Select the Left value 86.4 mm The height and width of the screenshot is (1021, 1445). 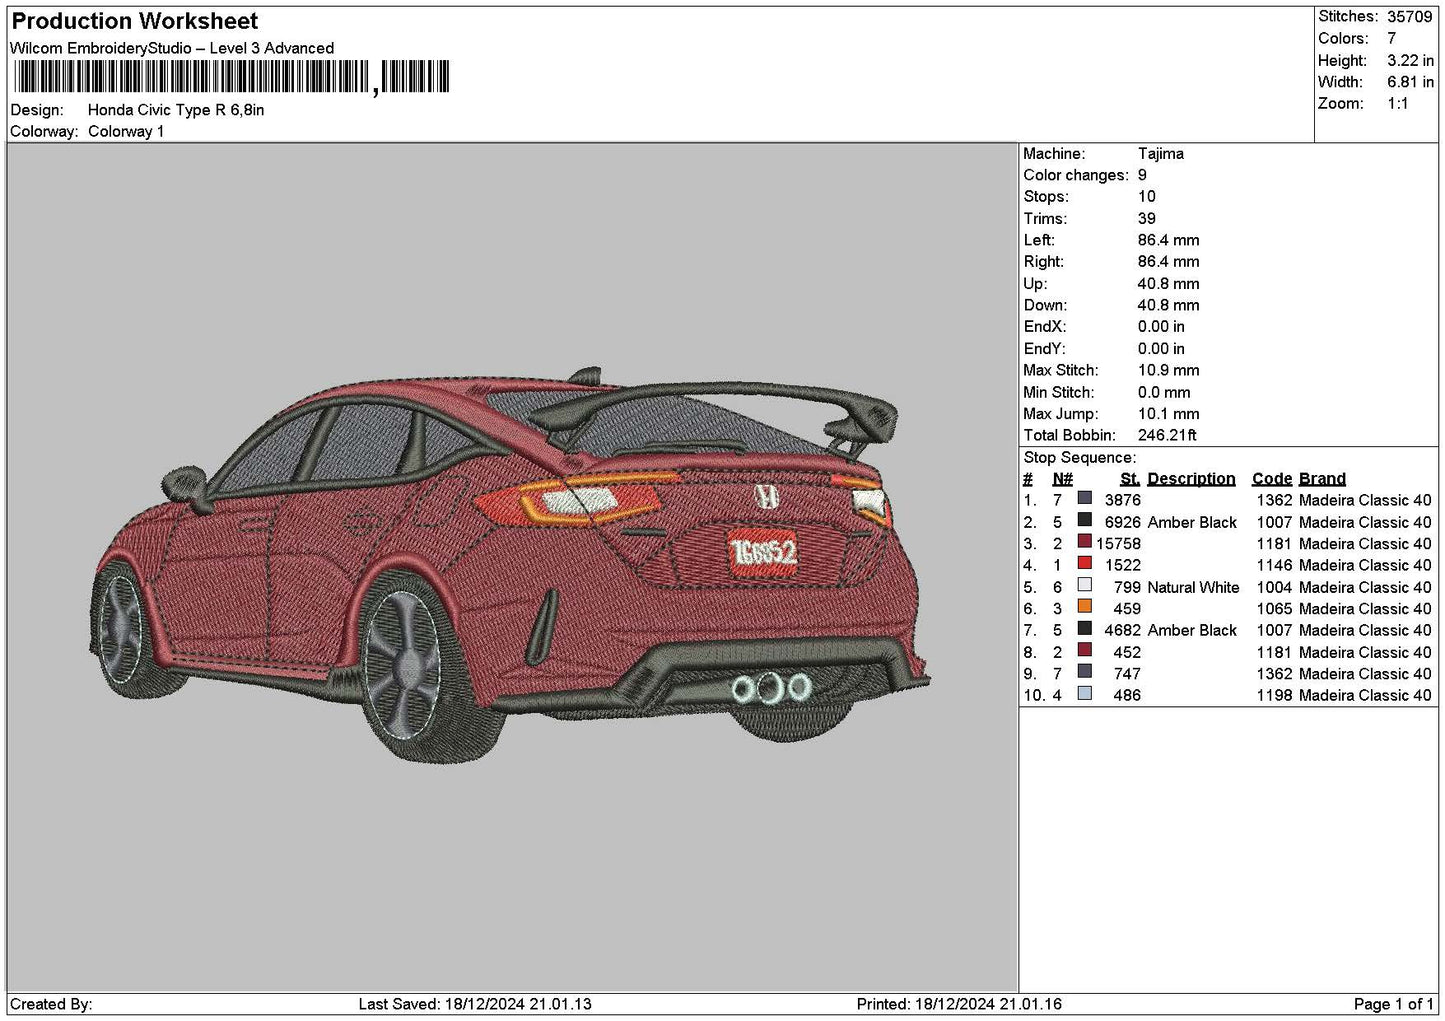point(1169,240)
